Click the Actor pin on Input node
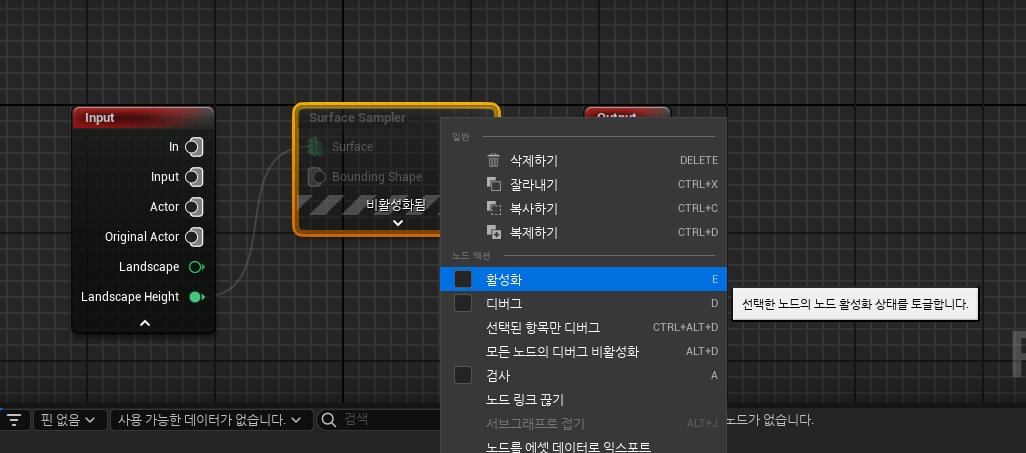The height and width of the screenshot is (453, 1026). coord(194,207)
